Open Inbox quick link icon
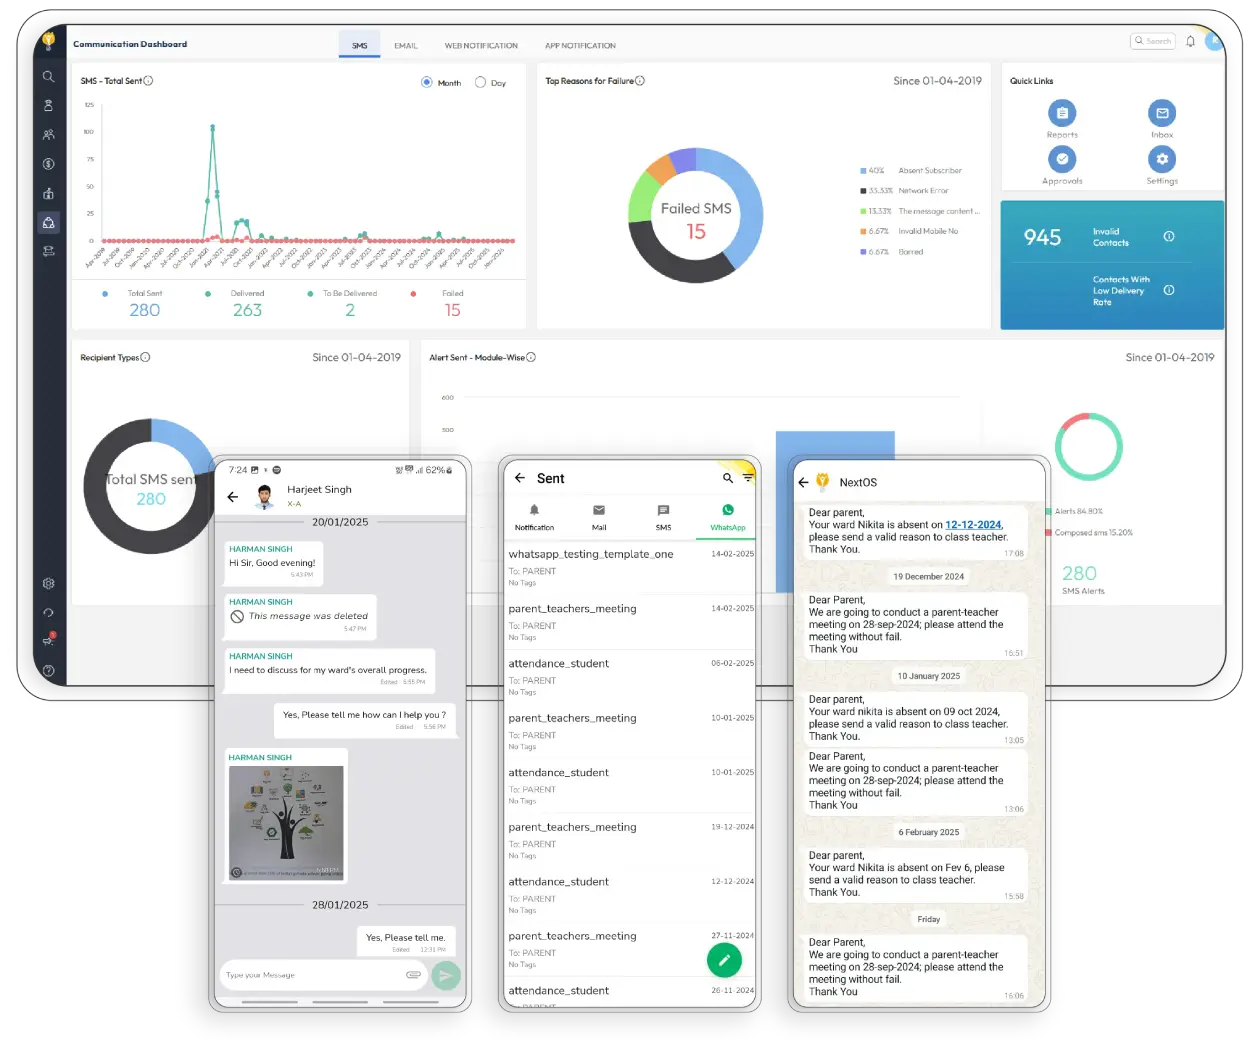The image size is (1250, 1051). [1162, 113]
